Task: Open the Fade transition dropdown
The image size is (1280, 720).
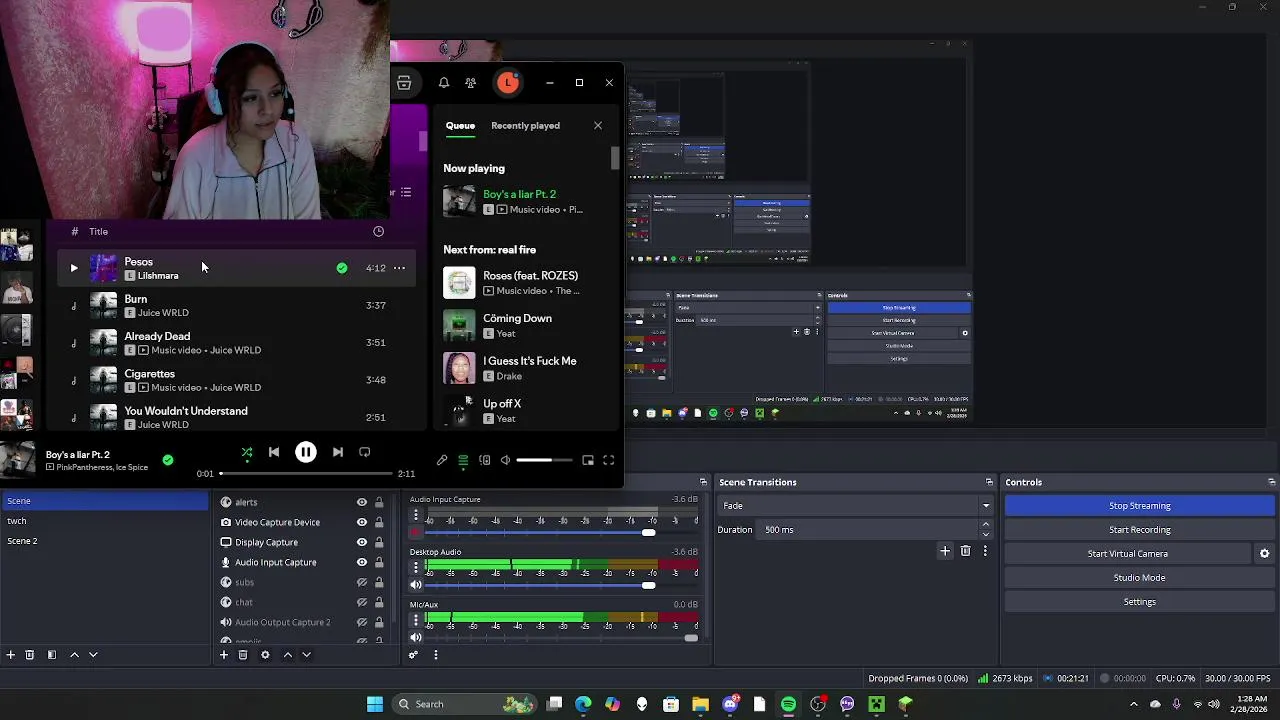Action: [x=856, y=506]
